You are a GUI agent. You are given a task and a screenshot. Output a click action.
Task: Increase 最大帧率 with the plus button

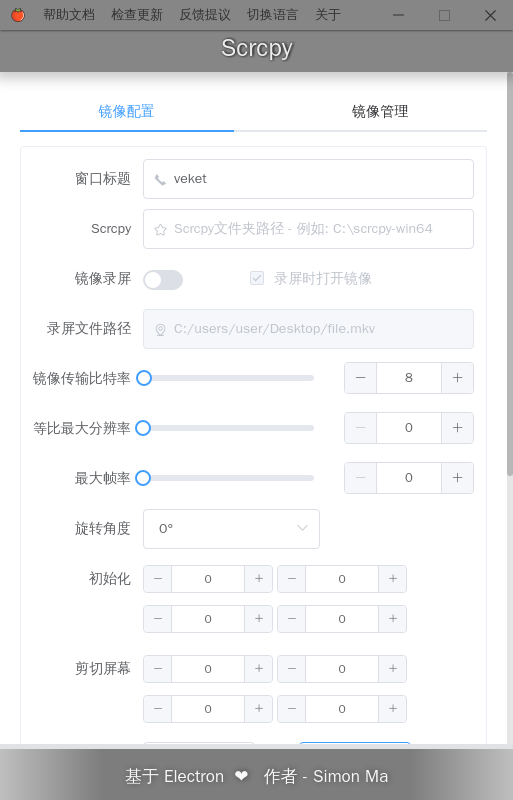[x=457, y=478]
